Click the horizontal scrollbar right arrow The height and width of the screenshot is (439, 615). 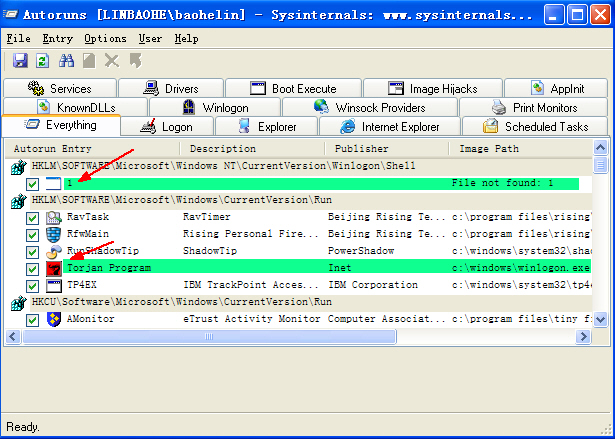[x=584, y=337]
